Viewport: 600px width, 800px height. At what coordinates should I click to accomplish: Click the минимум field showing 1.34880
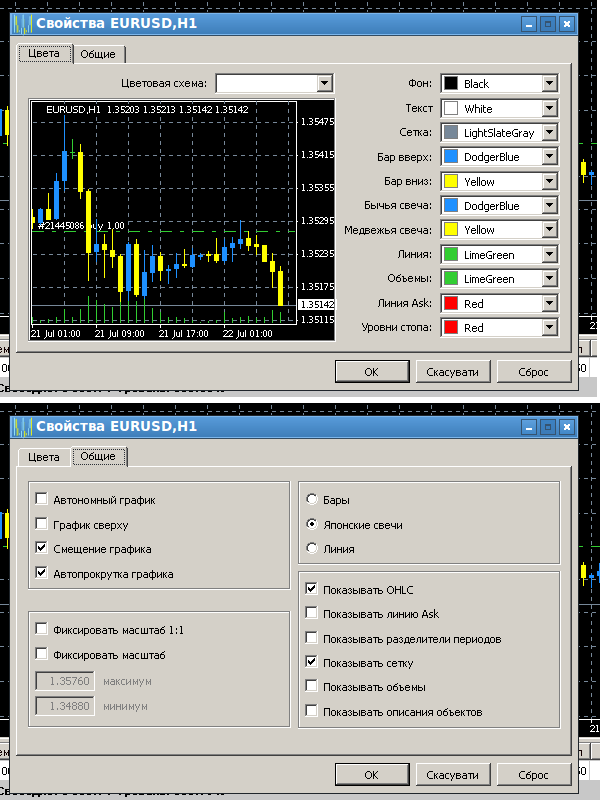[65, 706]
